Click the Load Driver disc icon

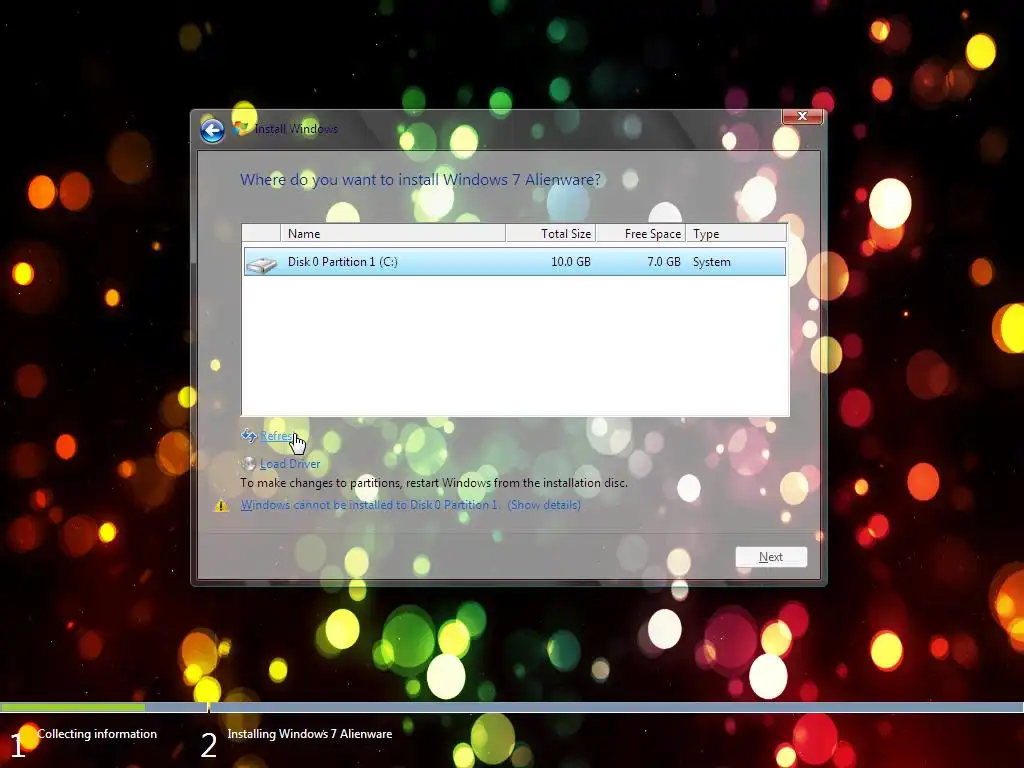click(x=249, y=464)
